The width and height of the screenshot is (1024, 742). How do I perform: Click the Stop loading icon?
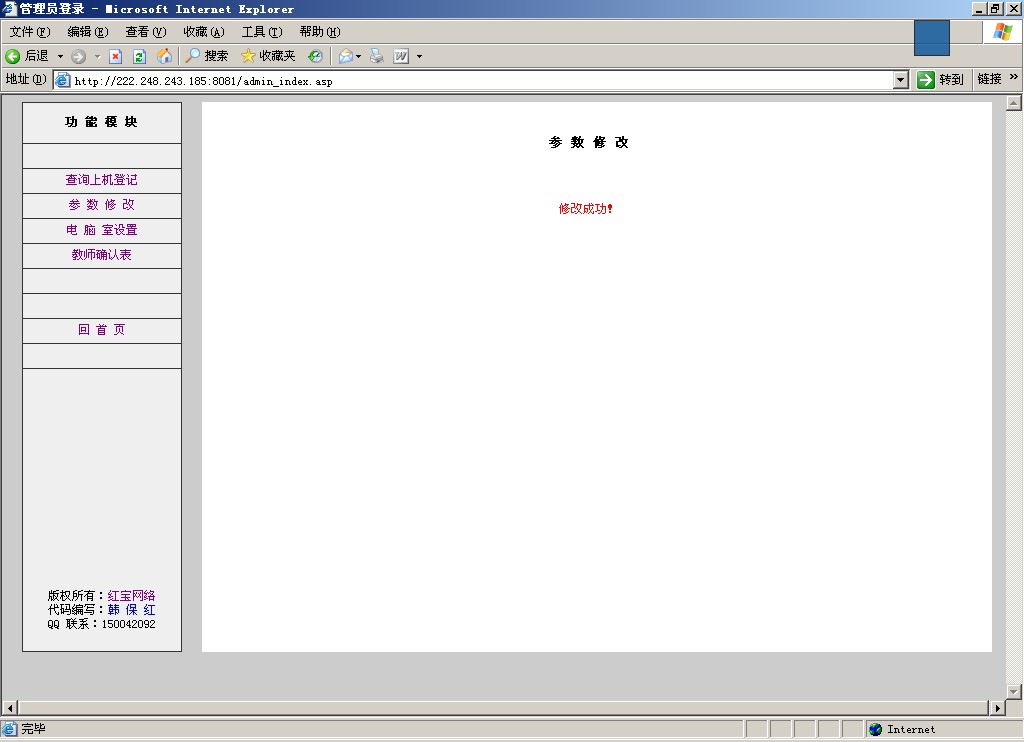coord(116,56)
